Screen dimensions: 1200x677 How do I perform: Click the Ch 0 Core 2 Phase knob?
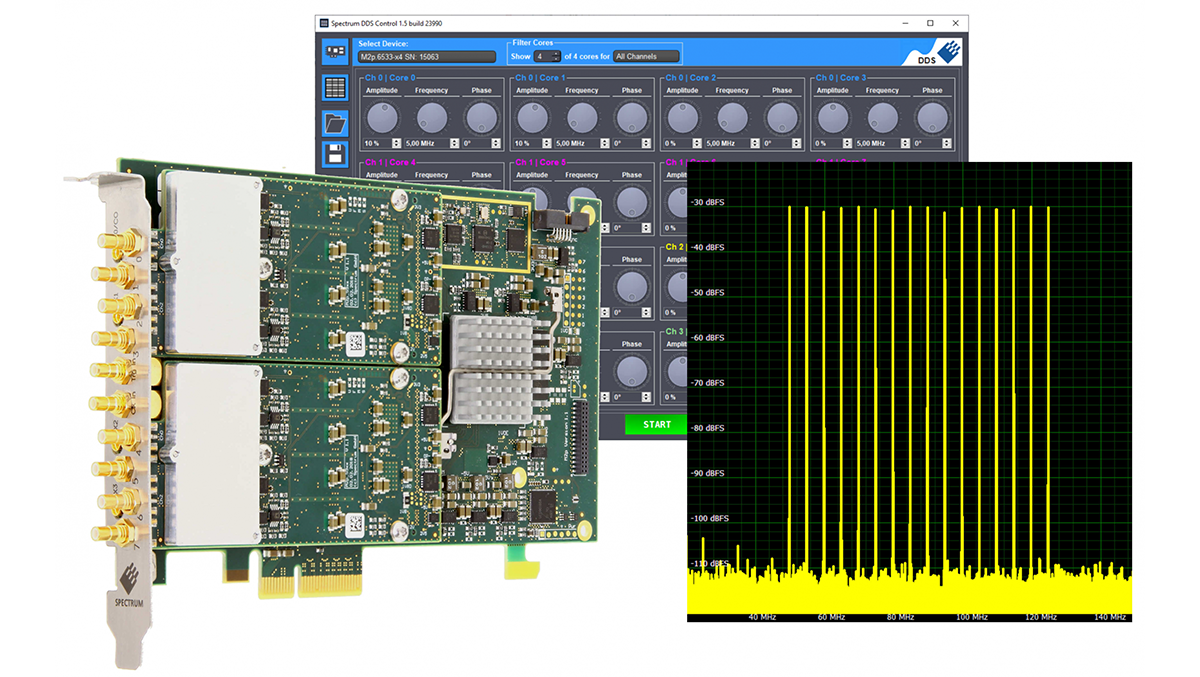pyautogui.click(x=782, y=118)
